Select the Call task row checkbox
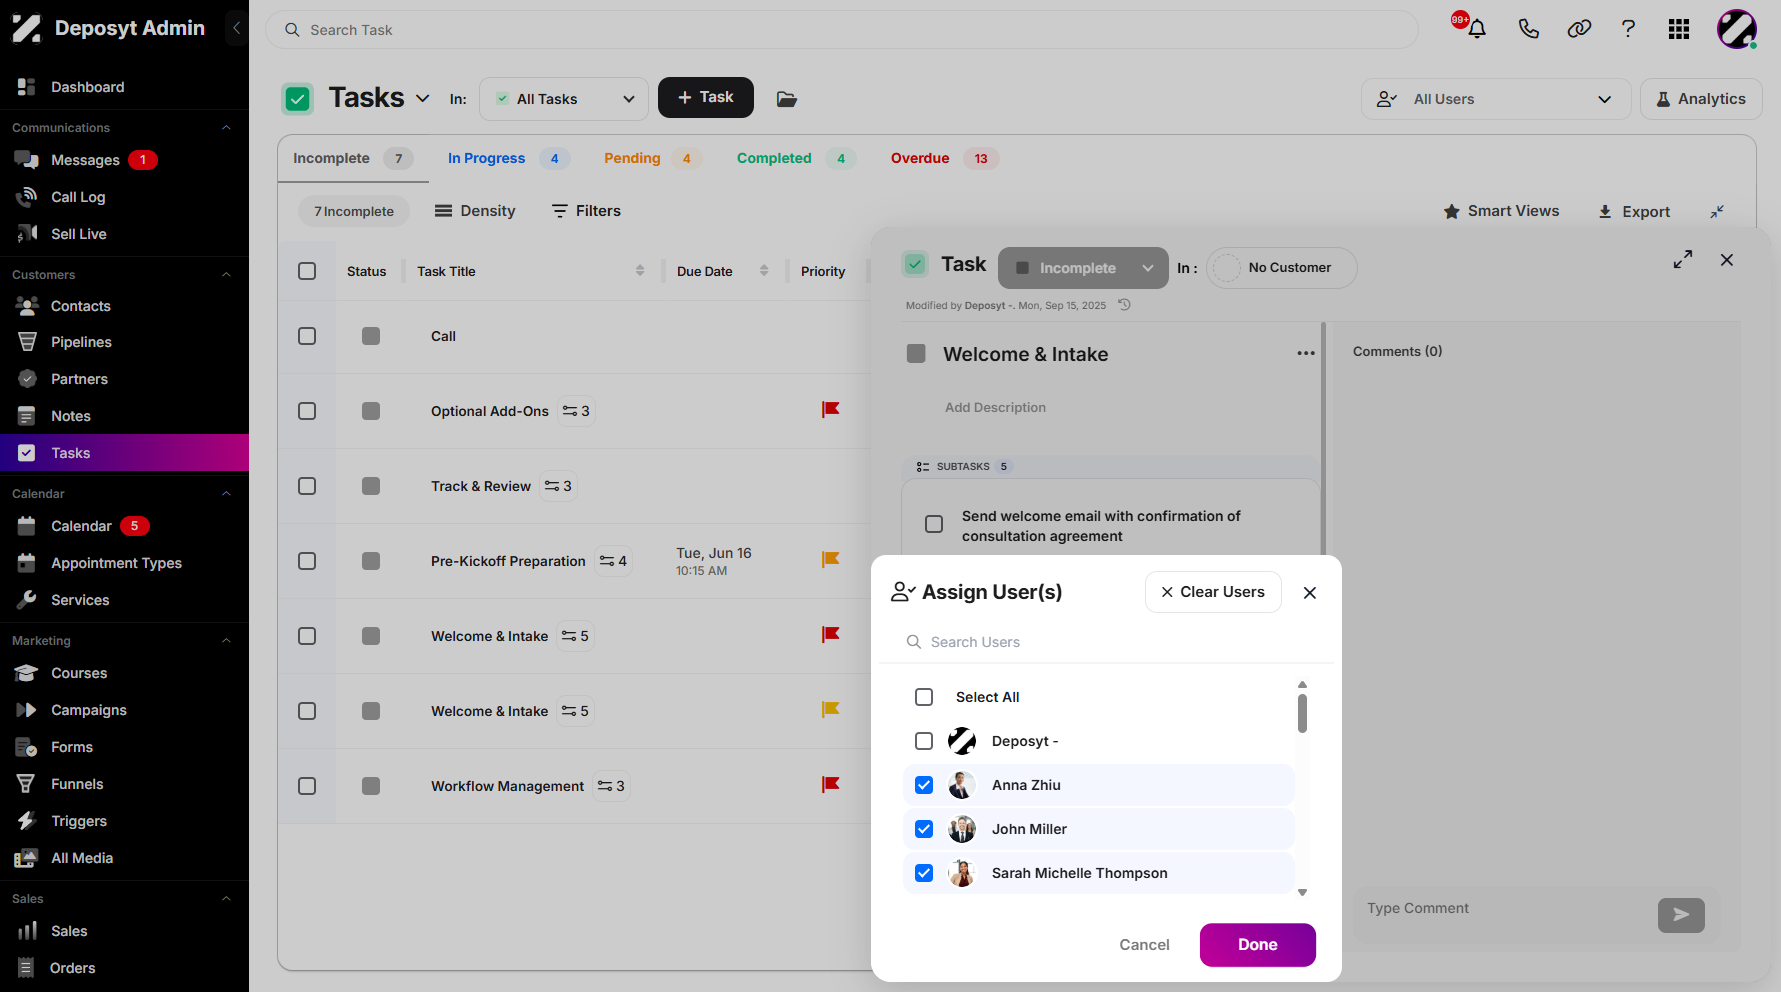 307,336
